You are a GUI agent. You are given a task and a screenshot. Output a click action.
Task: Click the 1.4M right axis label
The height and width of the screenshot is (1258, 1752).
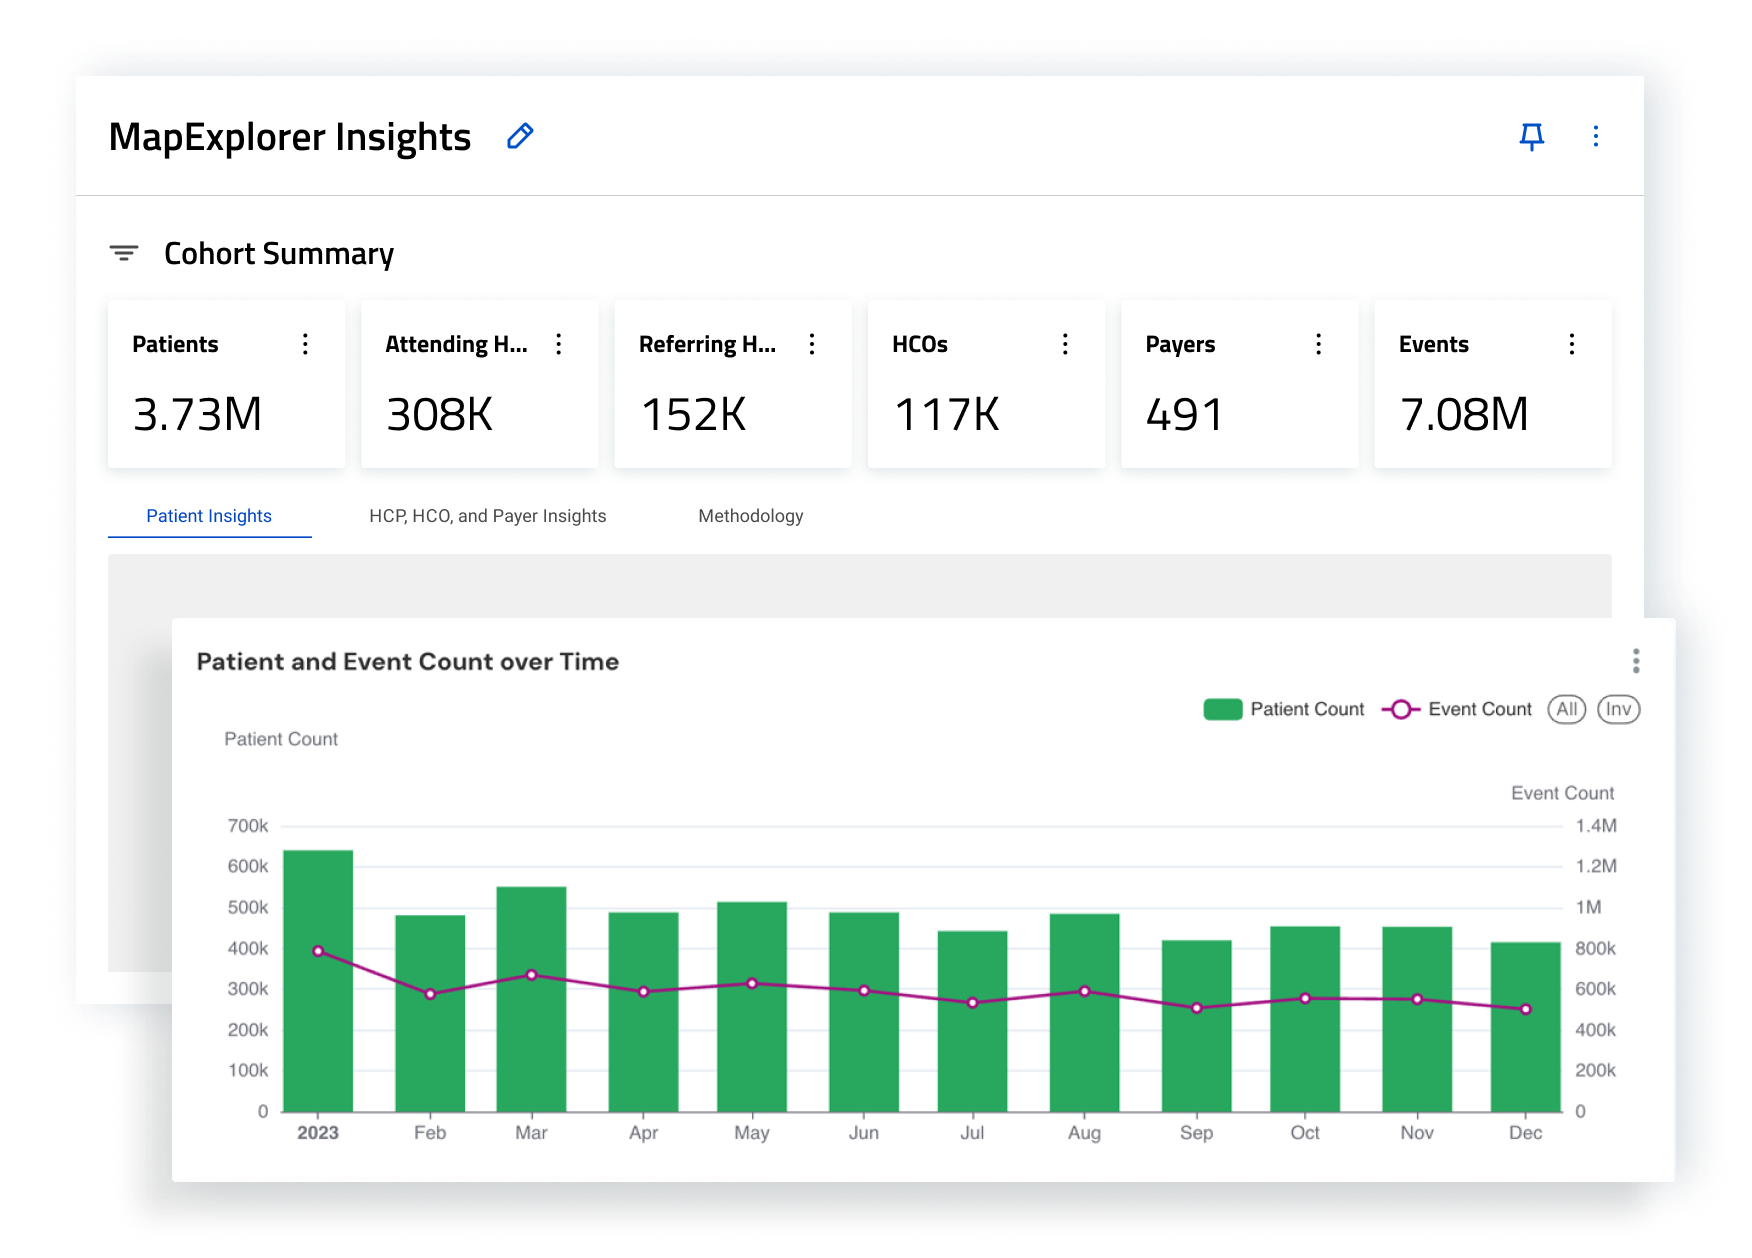point(1596,826)
